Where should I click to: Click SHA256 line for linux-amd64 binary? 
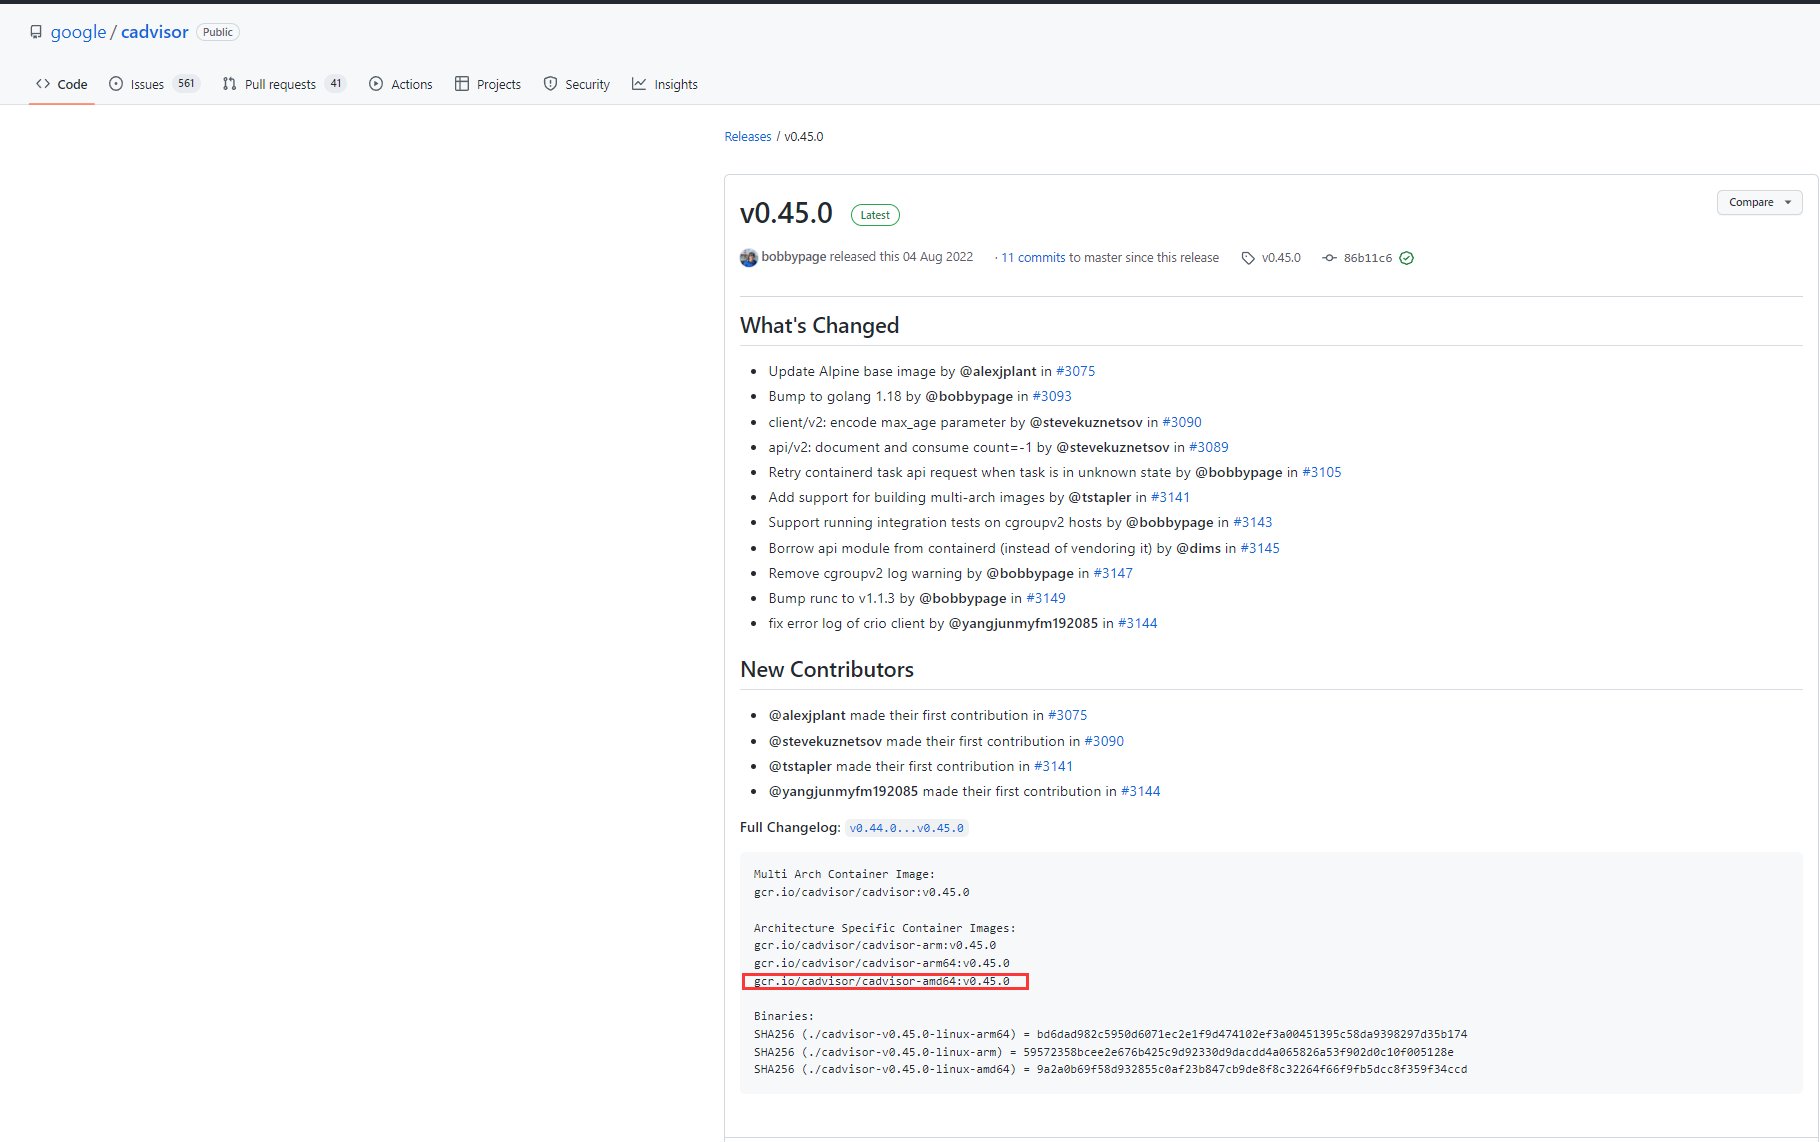pyautogui.click(x=1111, y=1069)
